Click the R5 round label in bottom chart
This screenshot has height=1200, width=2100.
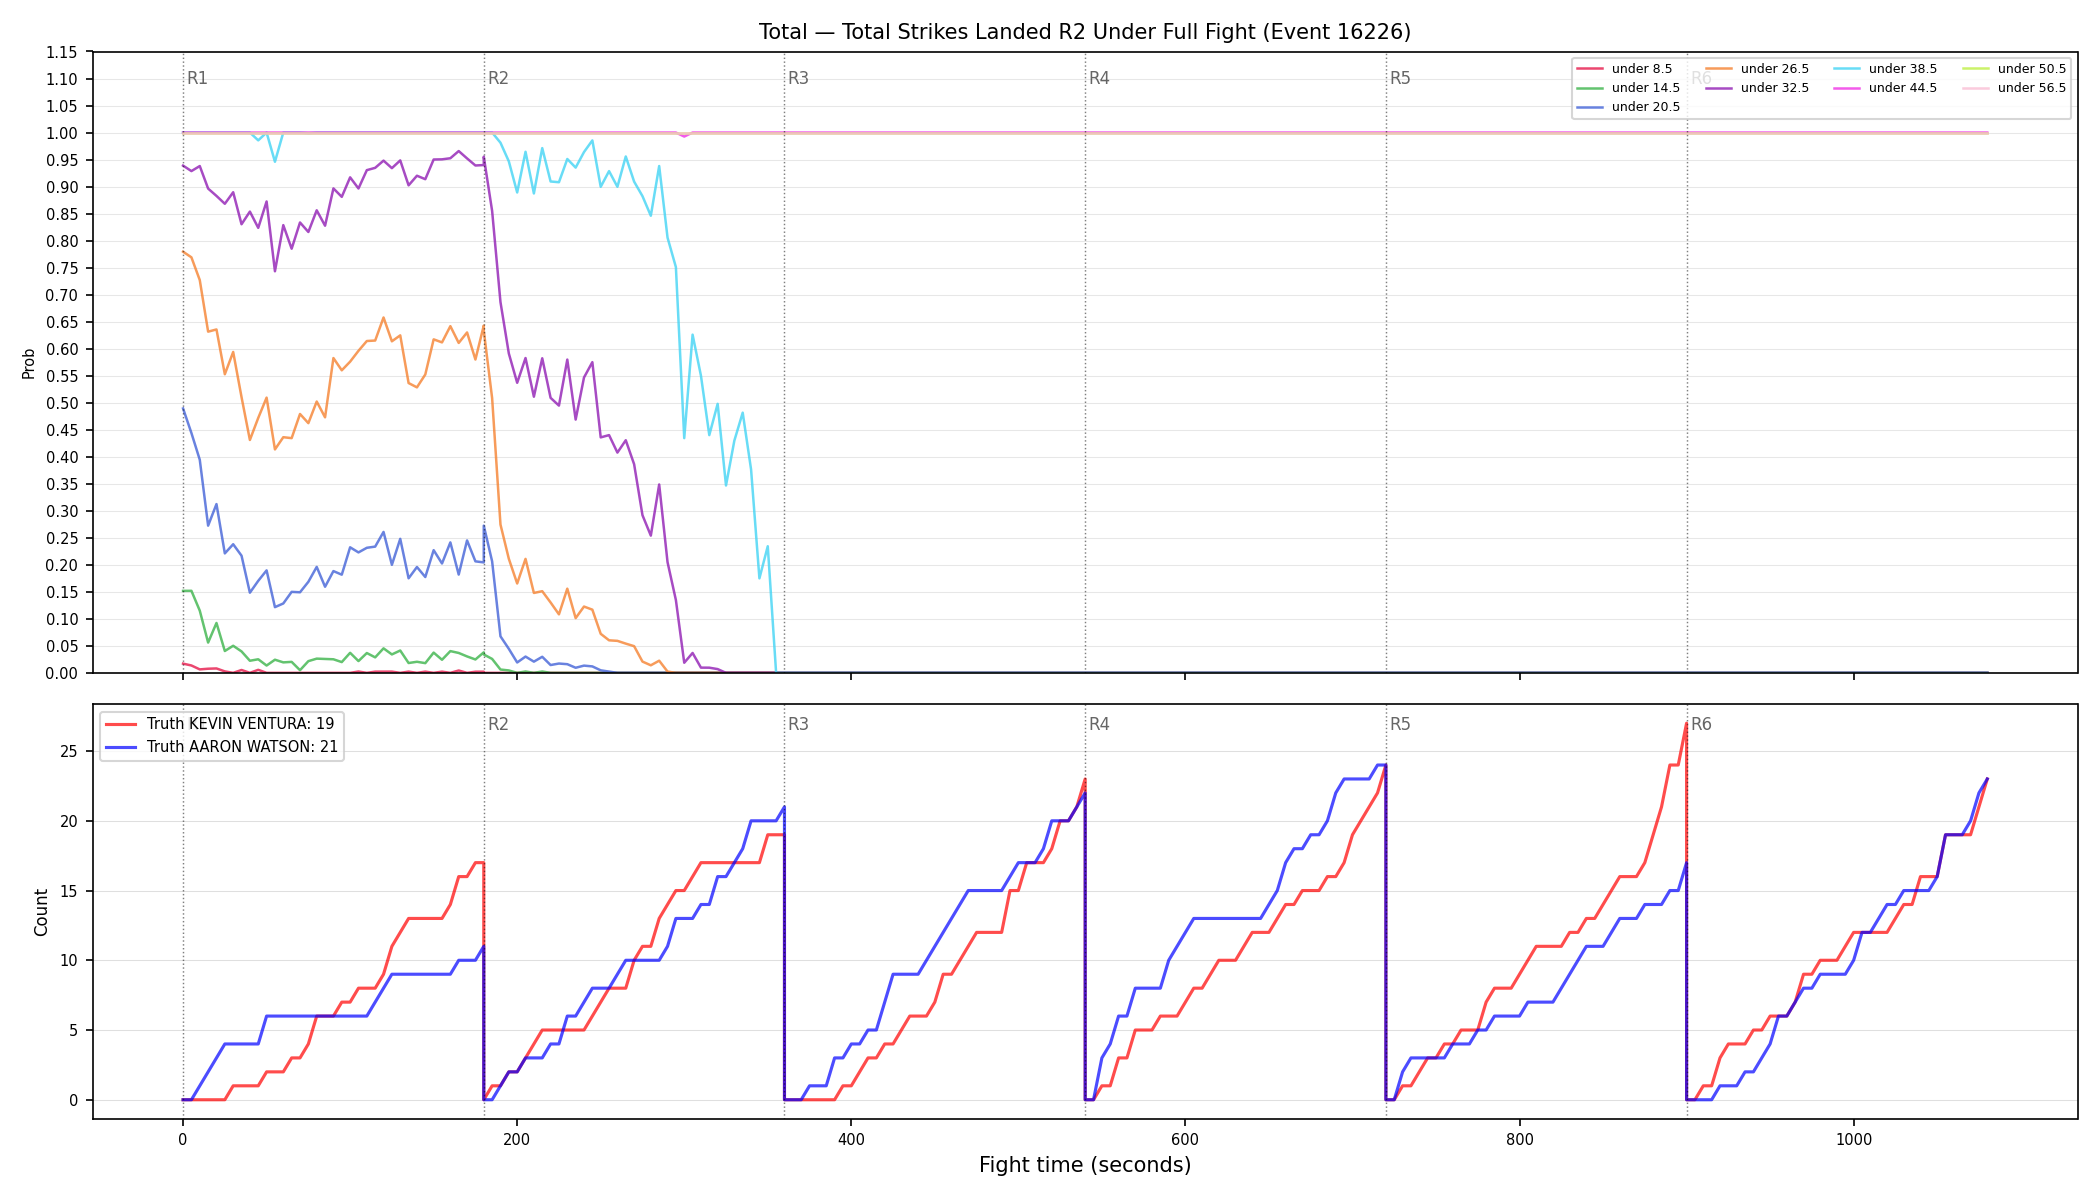tap(1400, 724)
